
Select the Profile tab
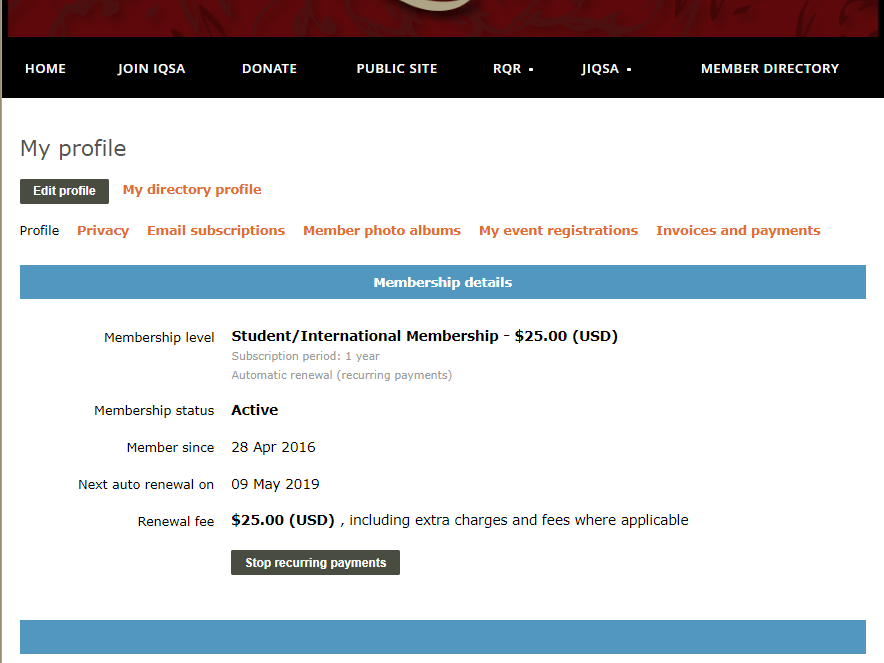[39, 230]
